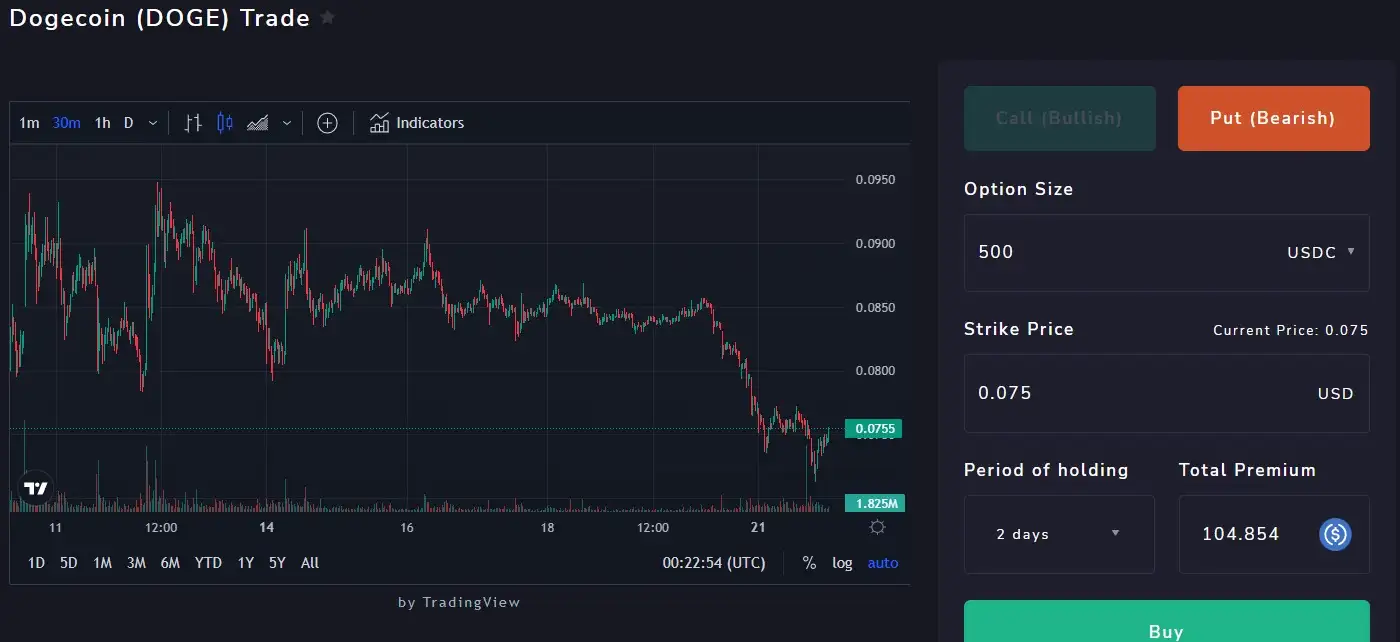Click the compare/add symbol plus icon
Image resolution: width=1400 pixels, height=642 pixels.
[327, 123]
